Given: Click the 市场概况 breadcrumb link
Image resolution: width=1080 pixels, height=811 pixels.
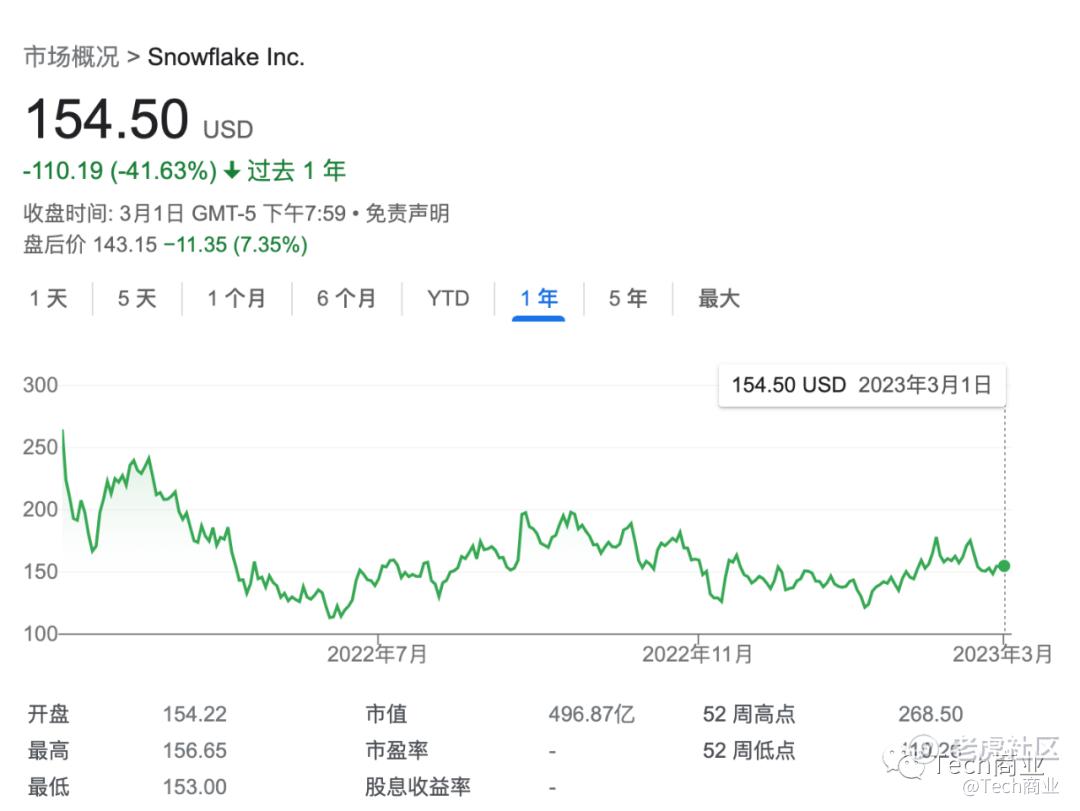Looking at the screenshot, I should click(x=71, y=57).
